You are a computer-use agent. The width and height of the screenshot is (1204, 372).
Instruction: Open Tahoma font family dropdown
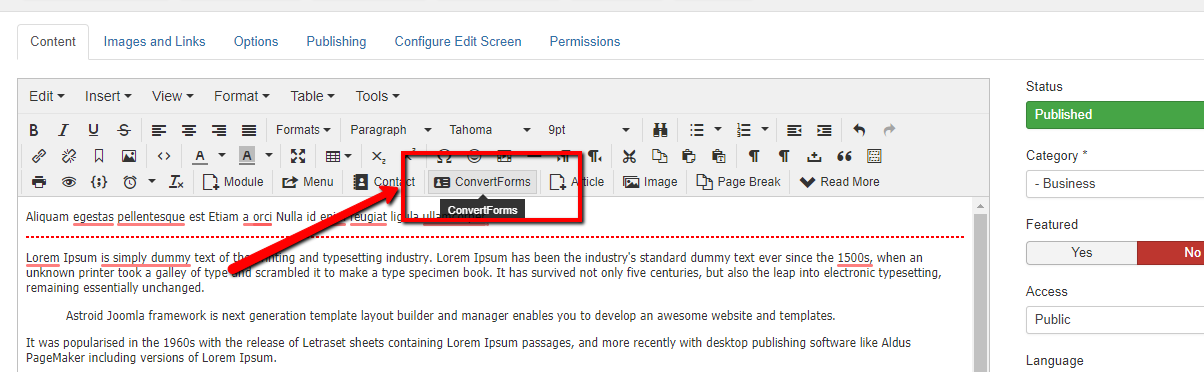[490, 130]
